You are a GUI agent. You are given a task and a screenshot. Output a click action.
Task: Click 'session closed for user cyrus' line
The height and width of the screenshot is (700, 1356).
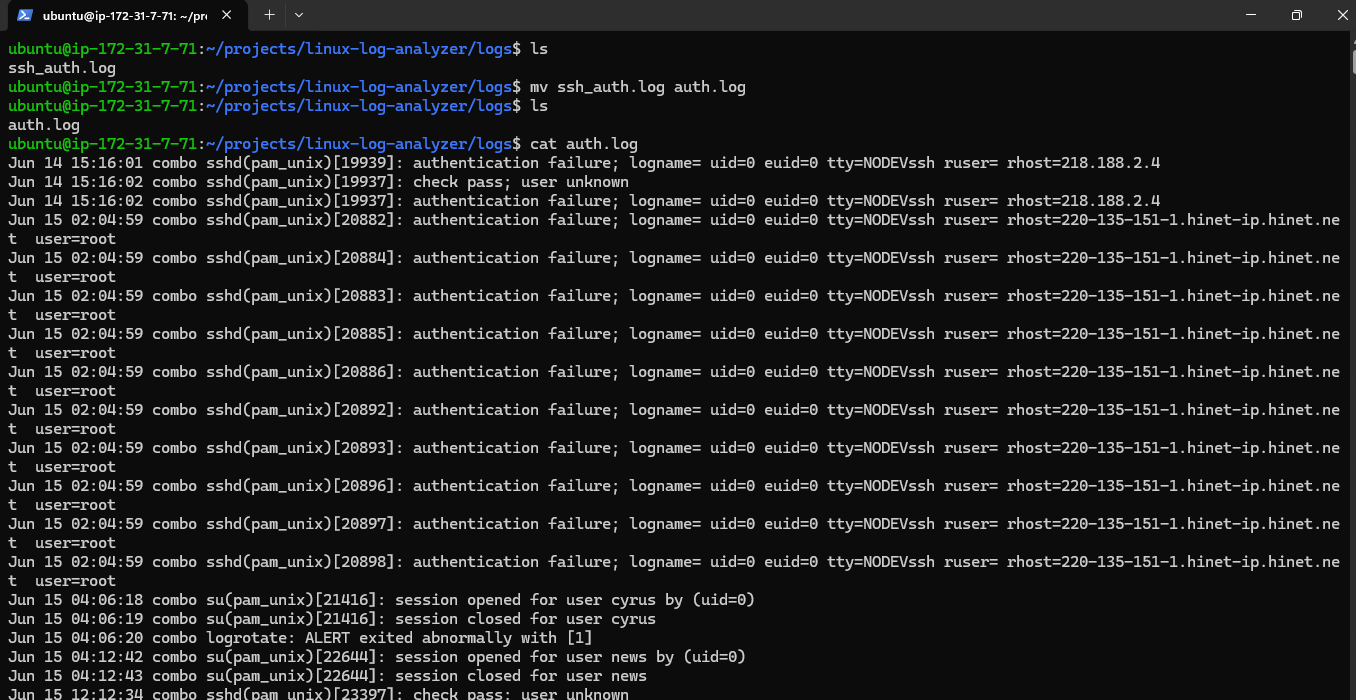332,619
